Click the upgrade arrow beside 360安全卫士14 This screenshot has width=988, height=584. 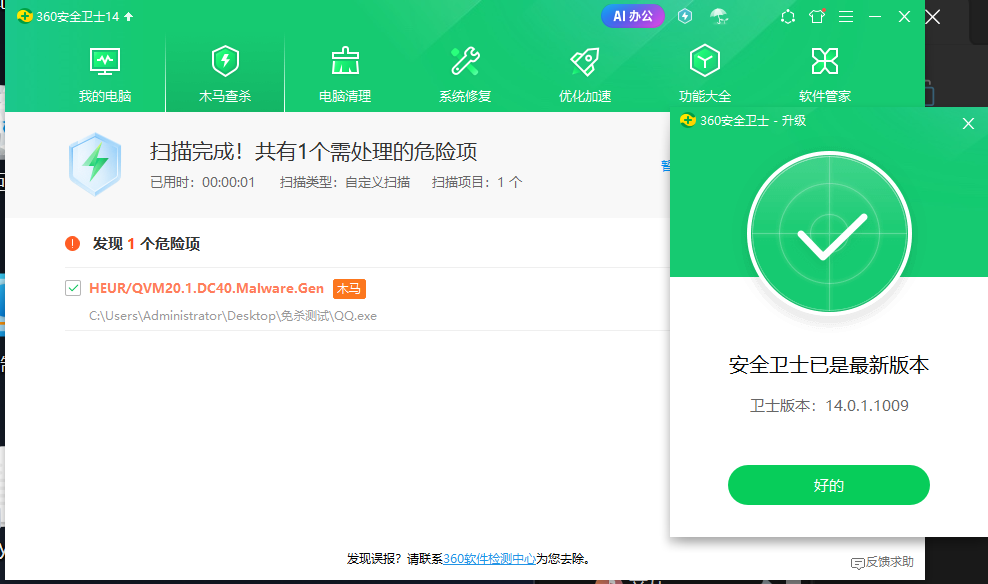(129, 16)
